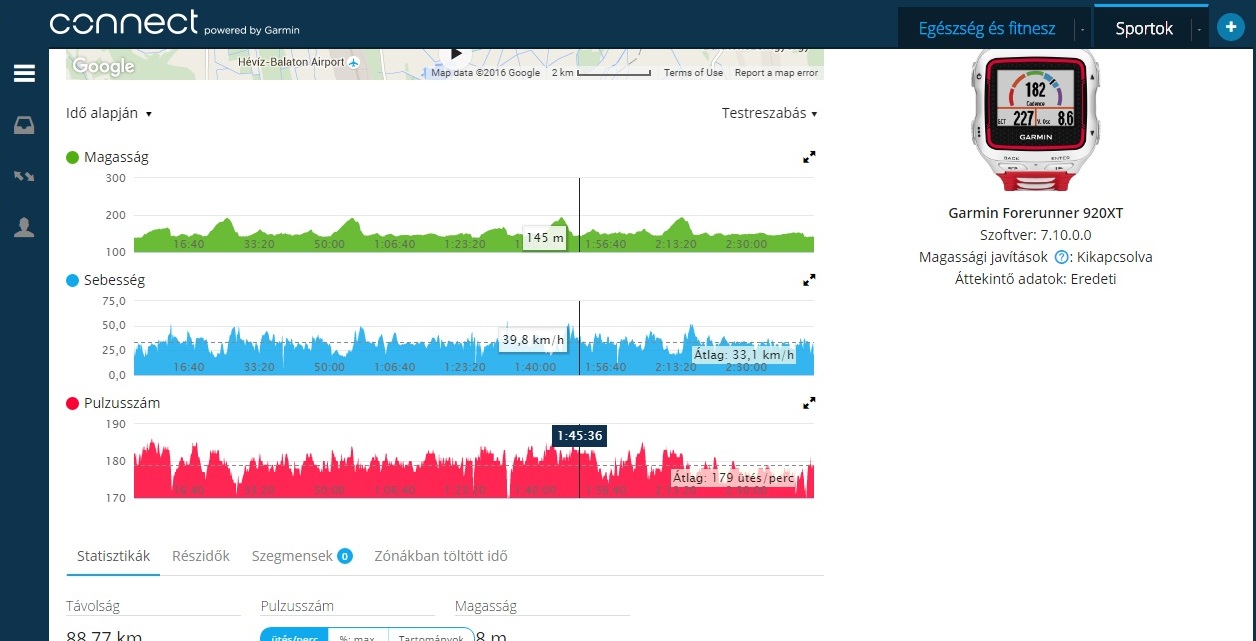Image resolution: width=1256 pixels, height=641 pixels.
Task: Click the Report a map error link
Action: (776, 73)
